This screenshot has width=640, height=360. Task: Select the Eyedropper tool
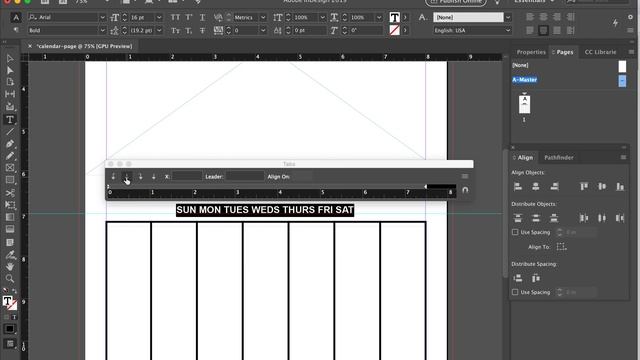[10, 255]
